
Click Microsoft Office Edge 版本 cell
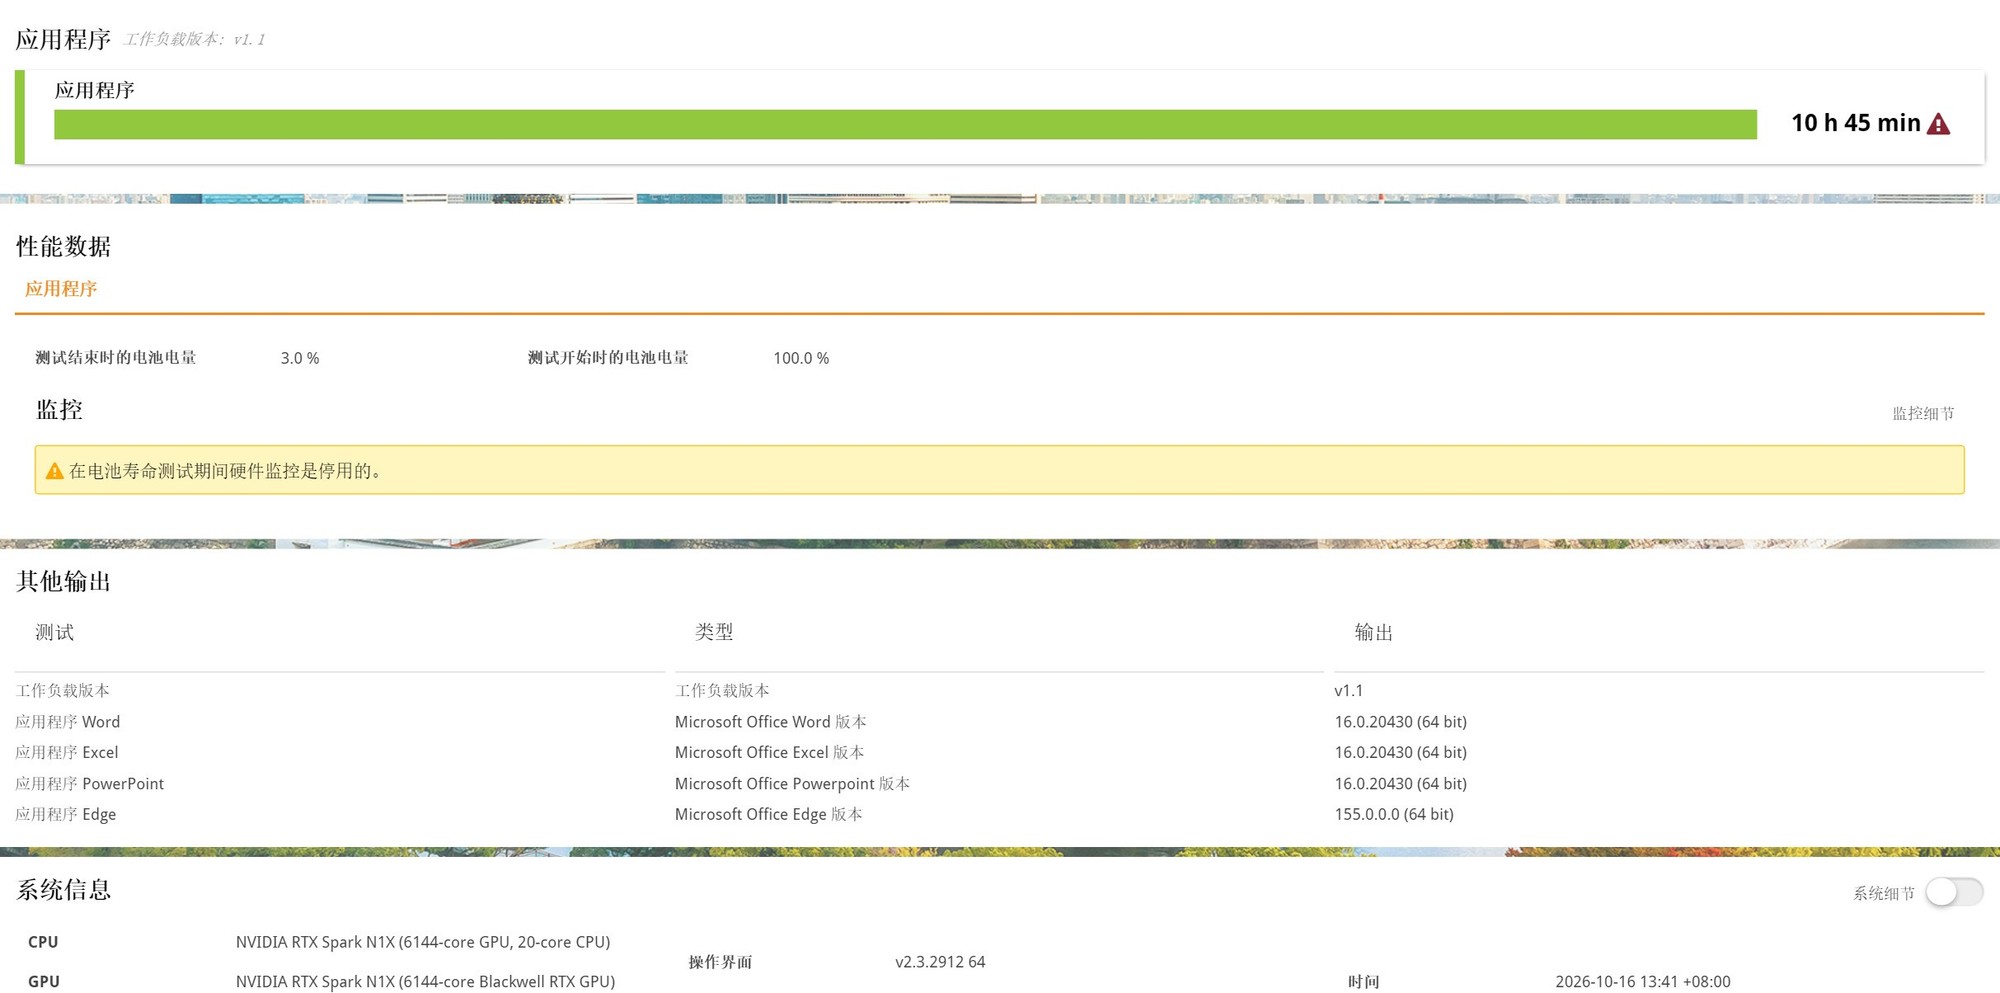click(769, 815)
